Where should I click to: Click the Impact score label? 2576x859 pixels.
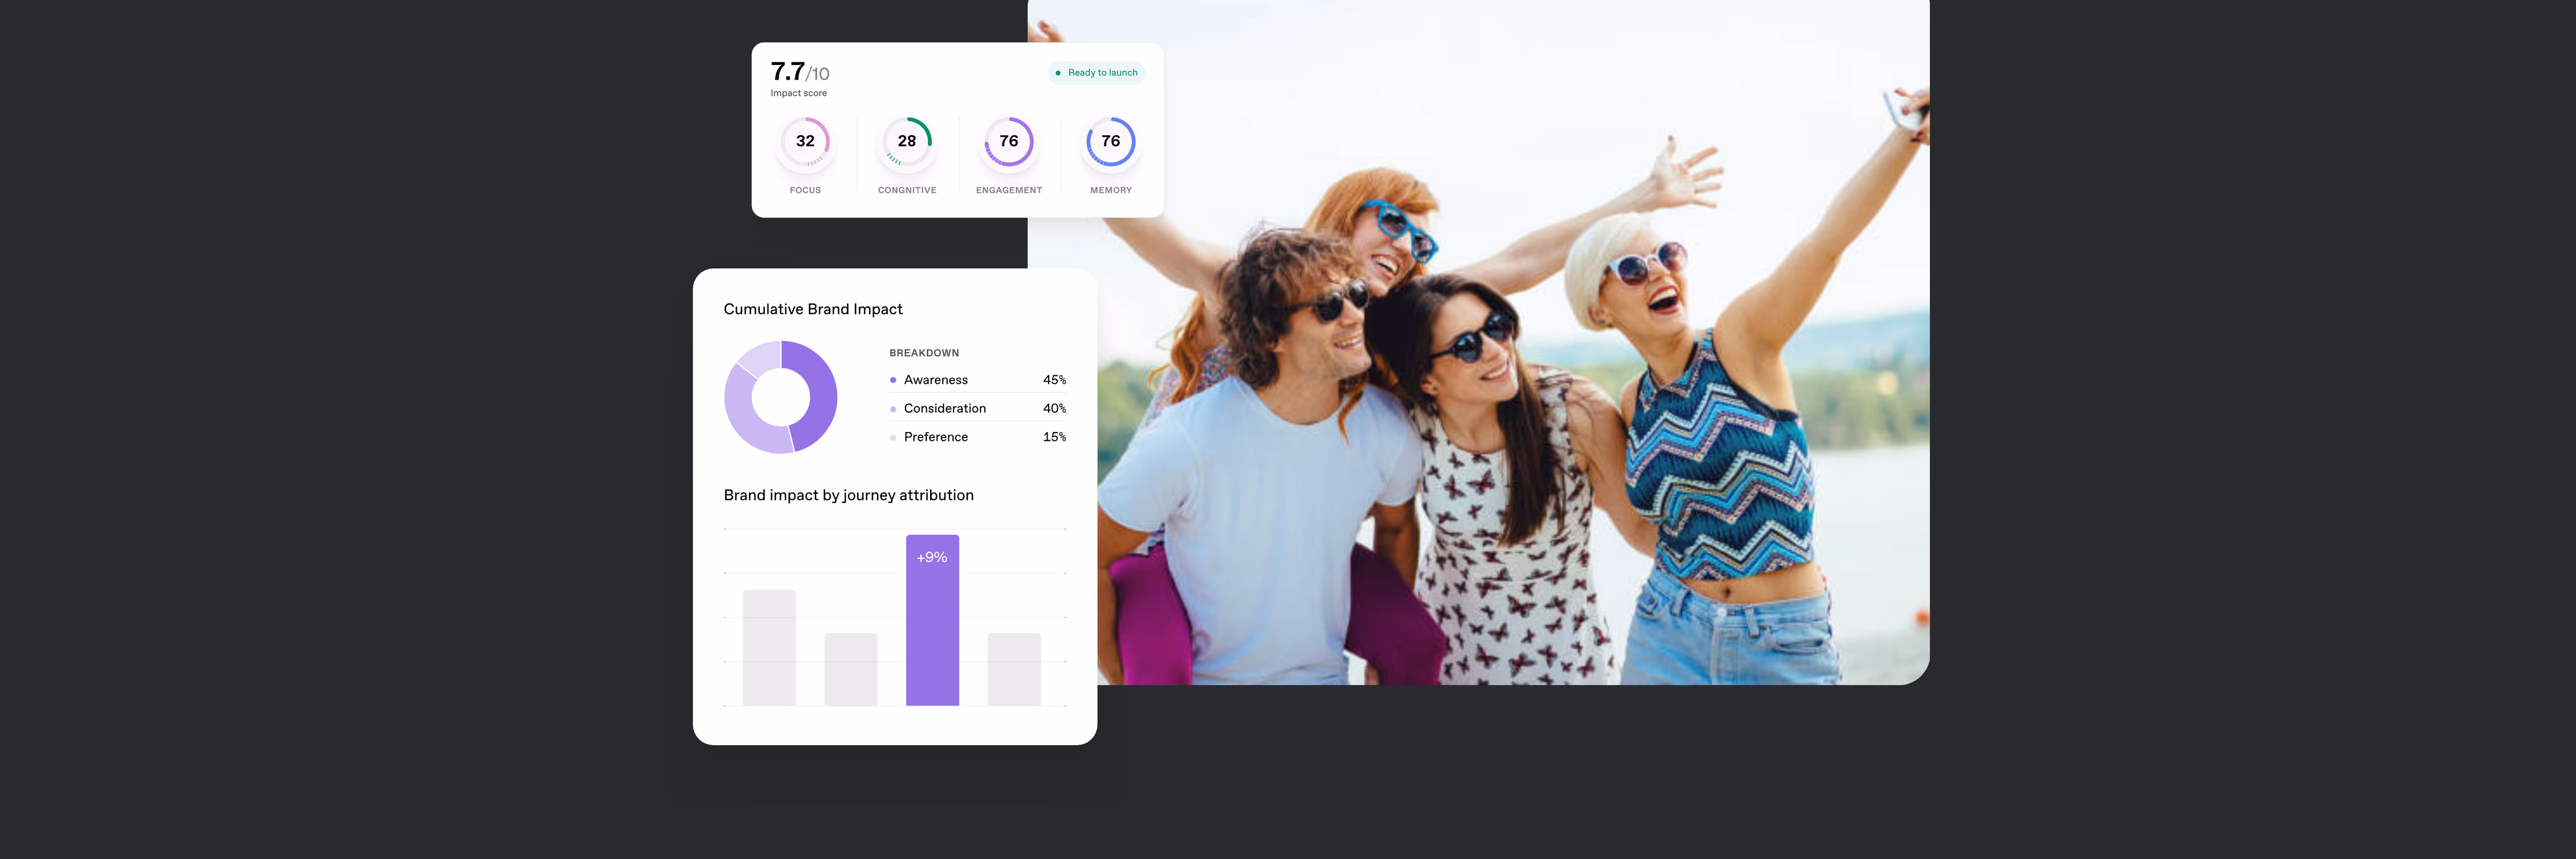798,94
